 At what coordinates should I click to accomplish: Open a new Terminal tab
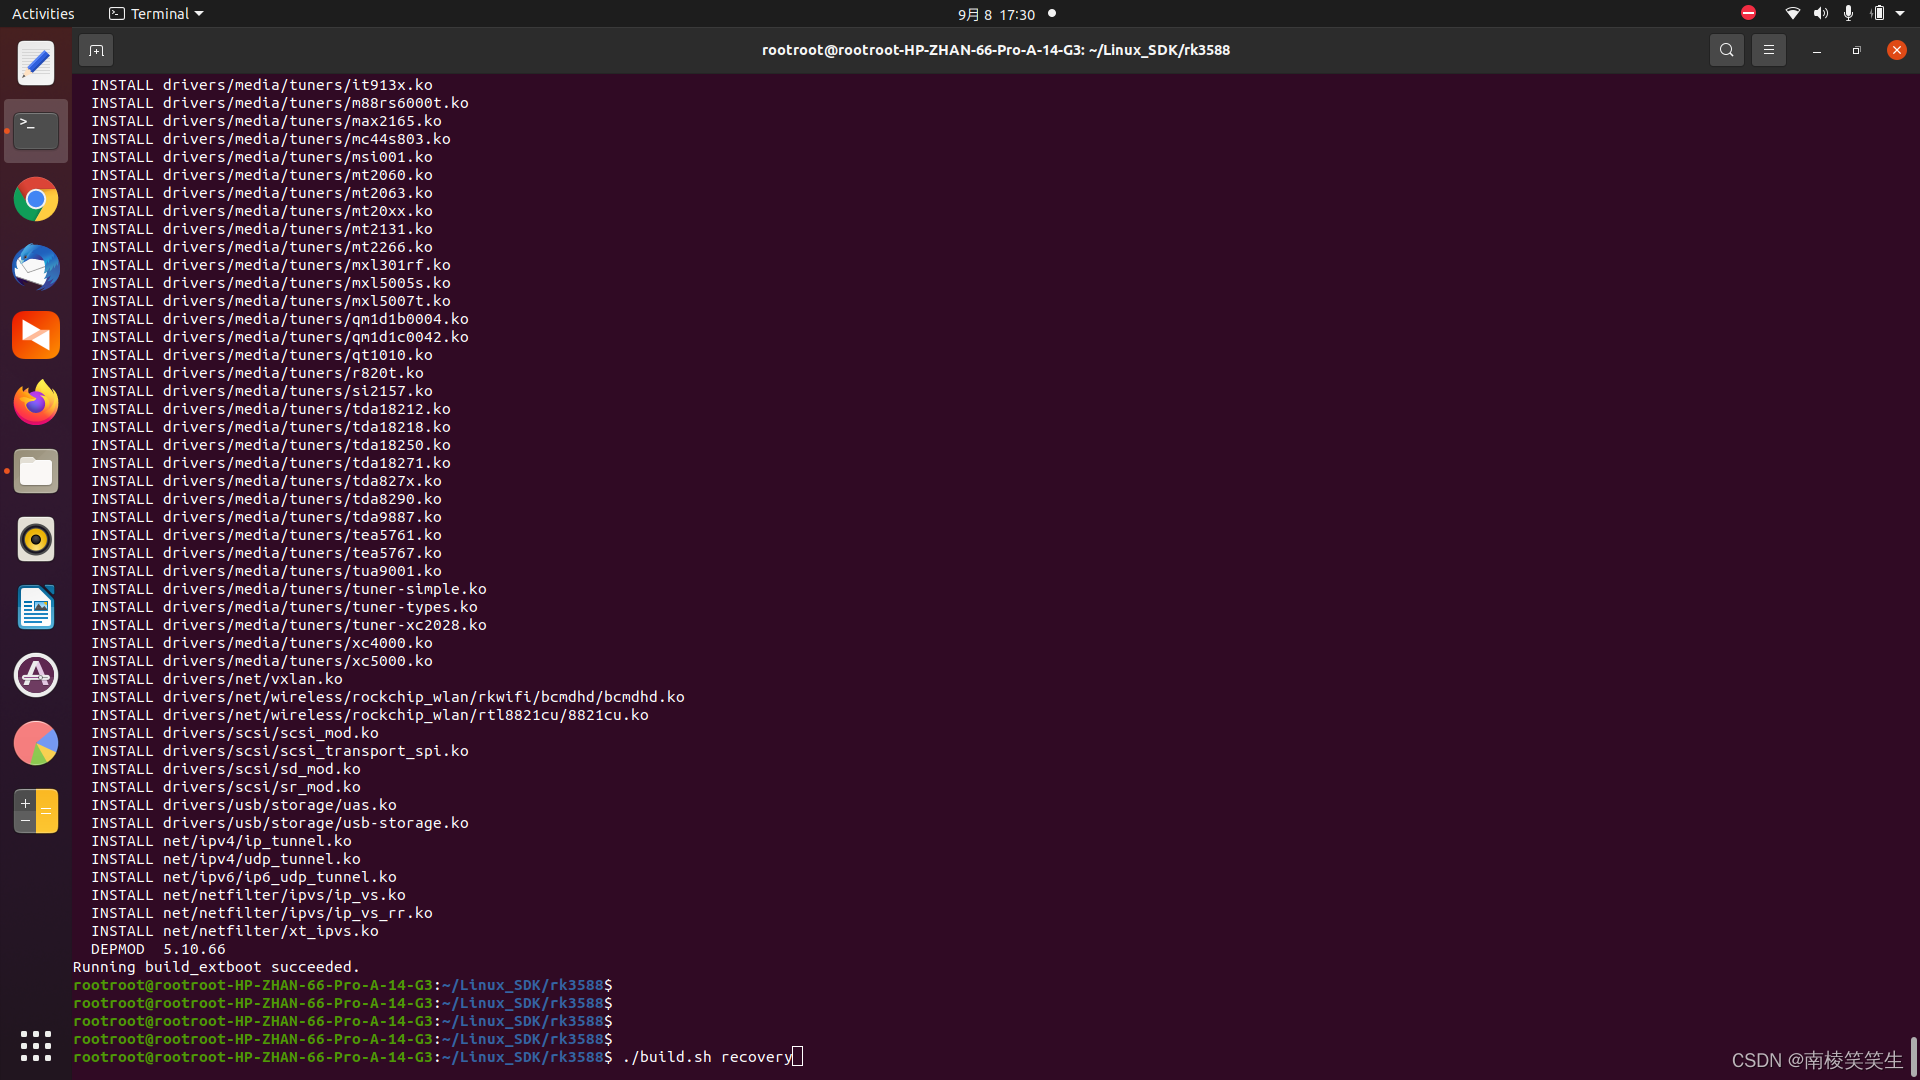96,50
